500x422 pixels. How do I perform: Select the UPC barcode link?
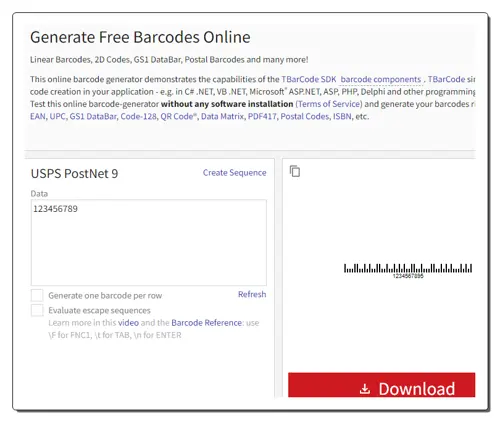tap(57, 116)
